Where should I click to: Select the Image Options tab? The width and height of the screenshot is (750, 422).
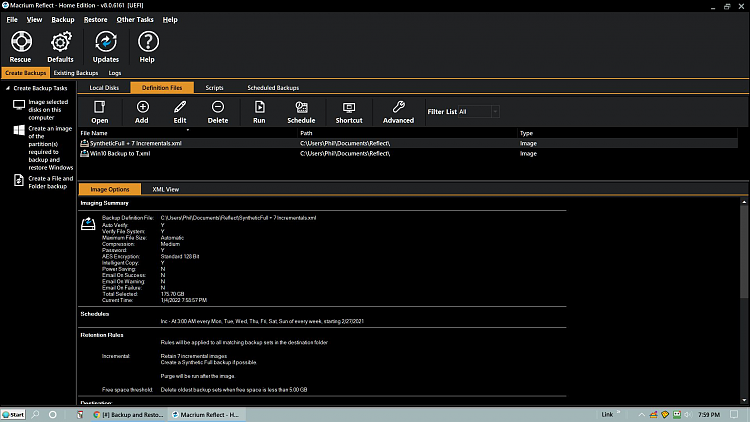coord(110,189)
